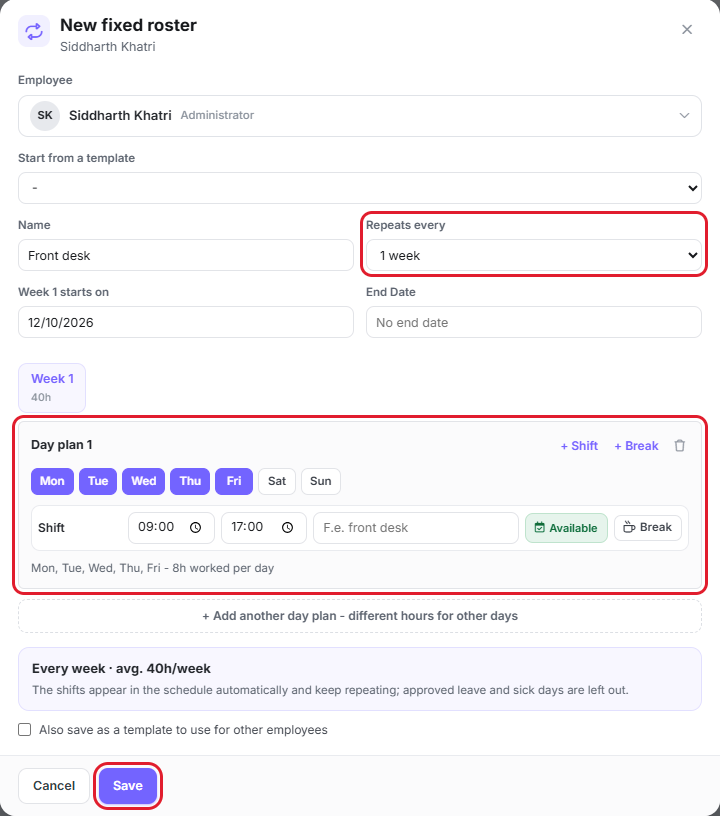The height and width of the screenshot is (816, 720).
Task: Click the End Date field
Action: click(534, 323)
